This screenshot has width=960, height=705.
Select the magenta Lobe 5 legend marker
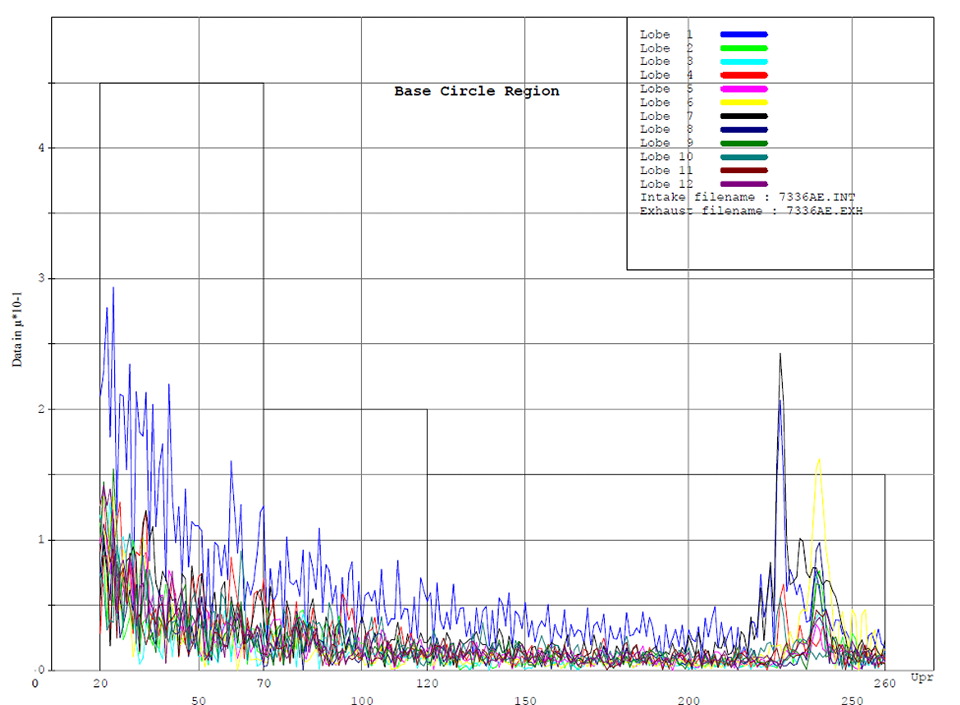point(742,89)
